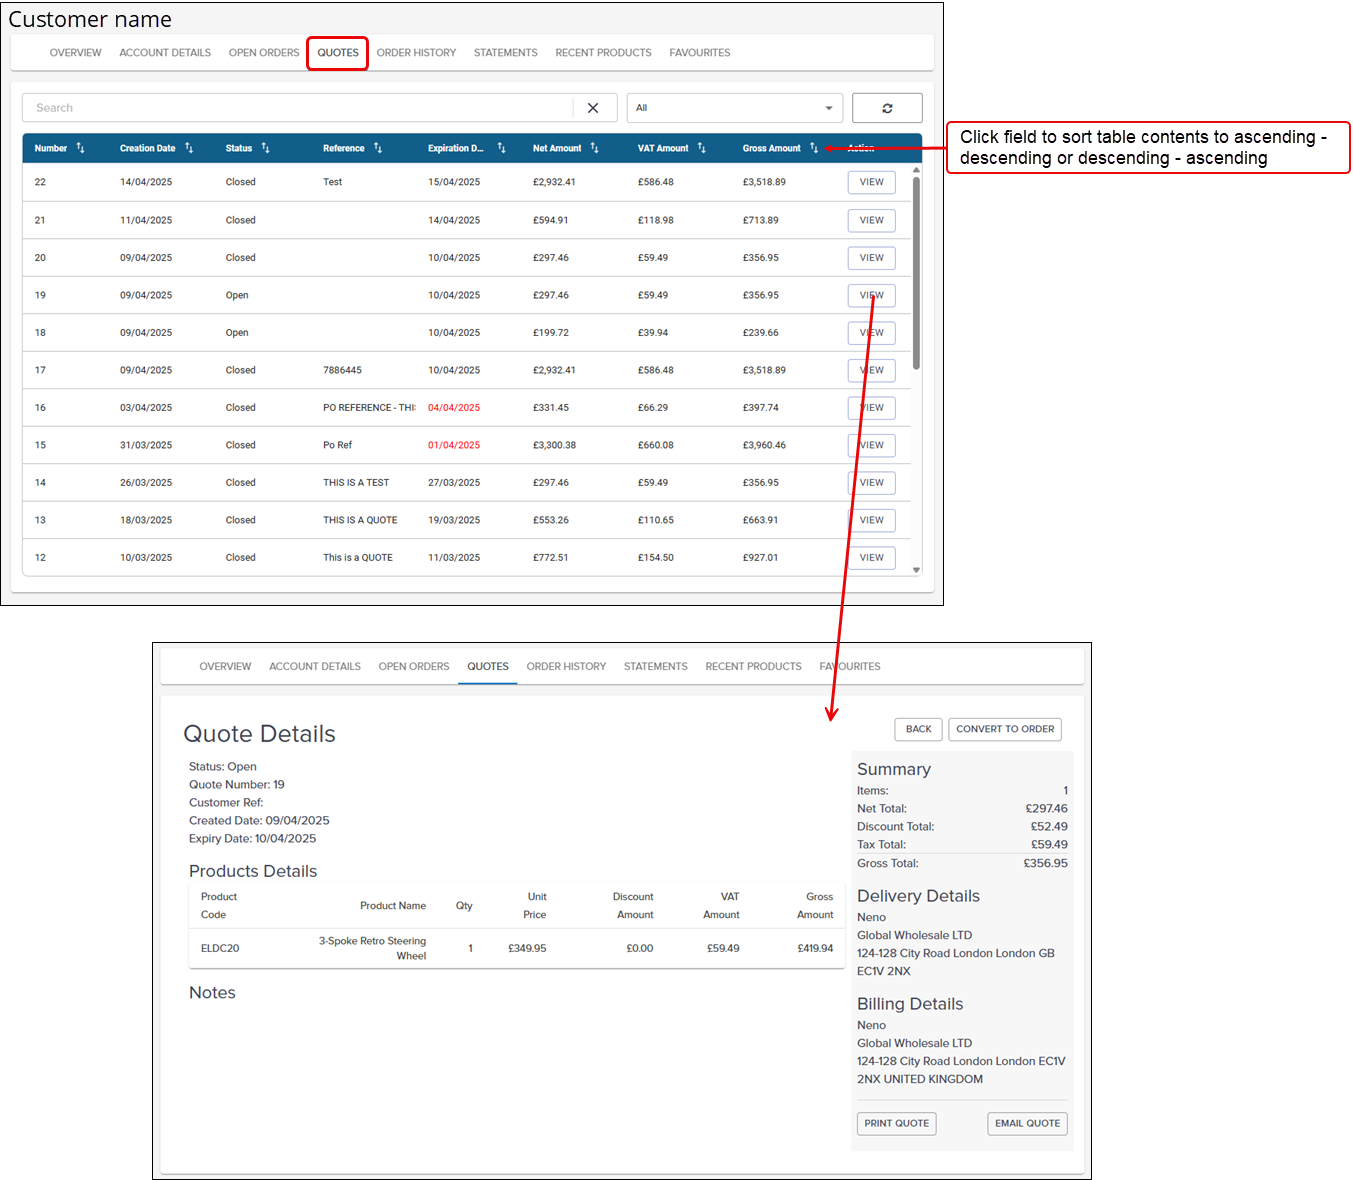The image size is (1353, 1180).
Task: Sort table by Number column arrows
Action: [80, 148]
